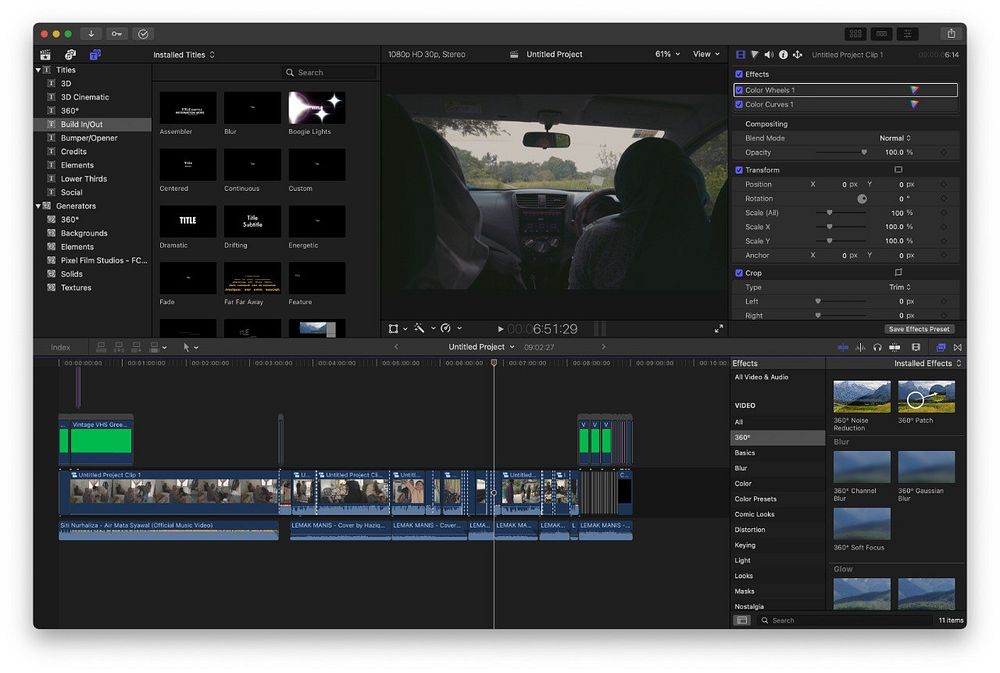Open the Color inspector triangle icon
1000x673 pixels.
click(755, 55)
